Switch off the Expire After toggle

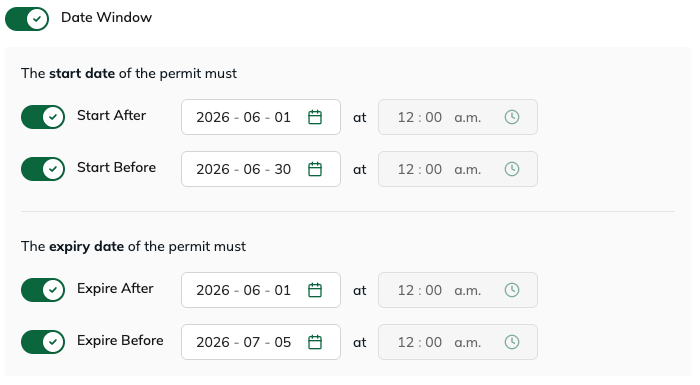tap(43, 290)
